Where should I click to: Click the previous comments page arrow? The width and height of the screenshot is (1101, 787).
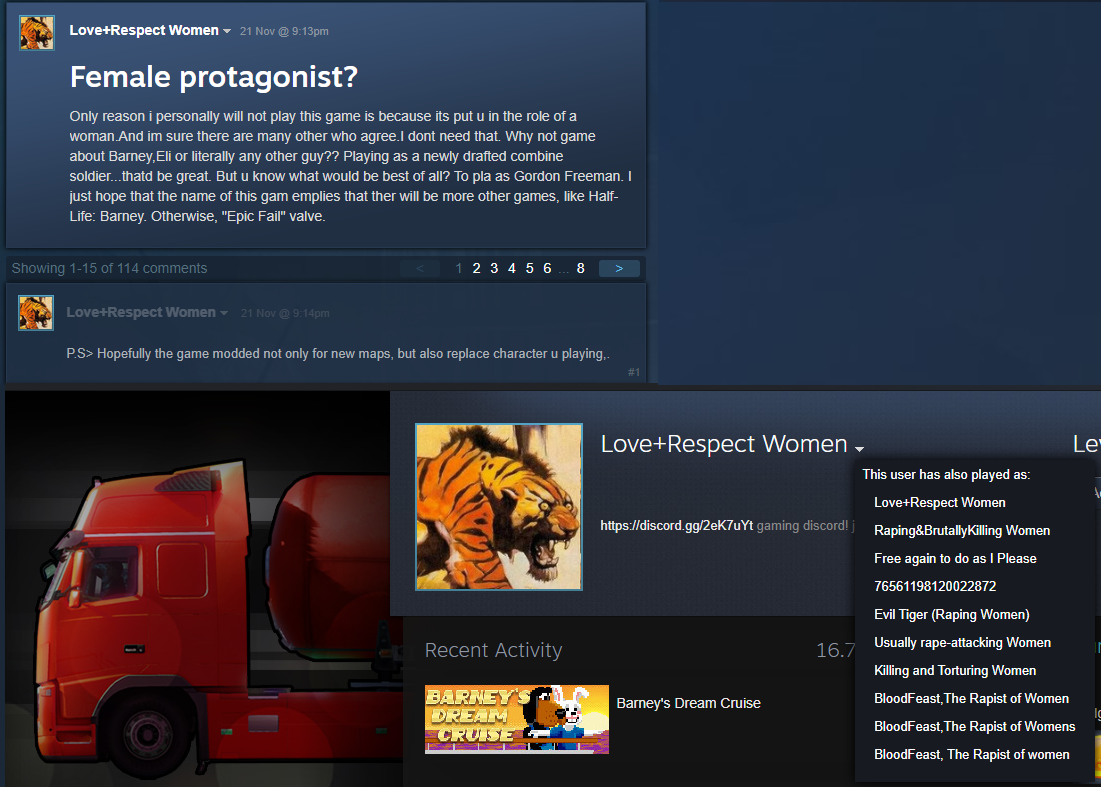coord(420,268)
